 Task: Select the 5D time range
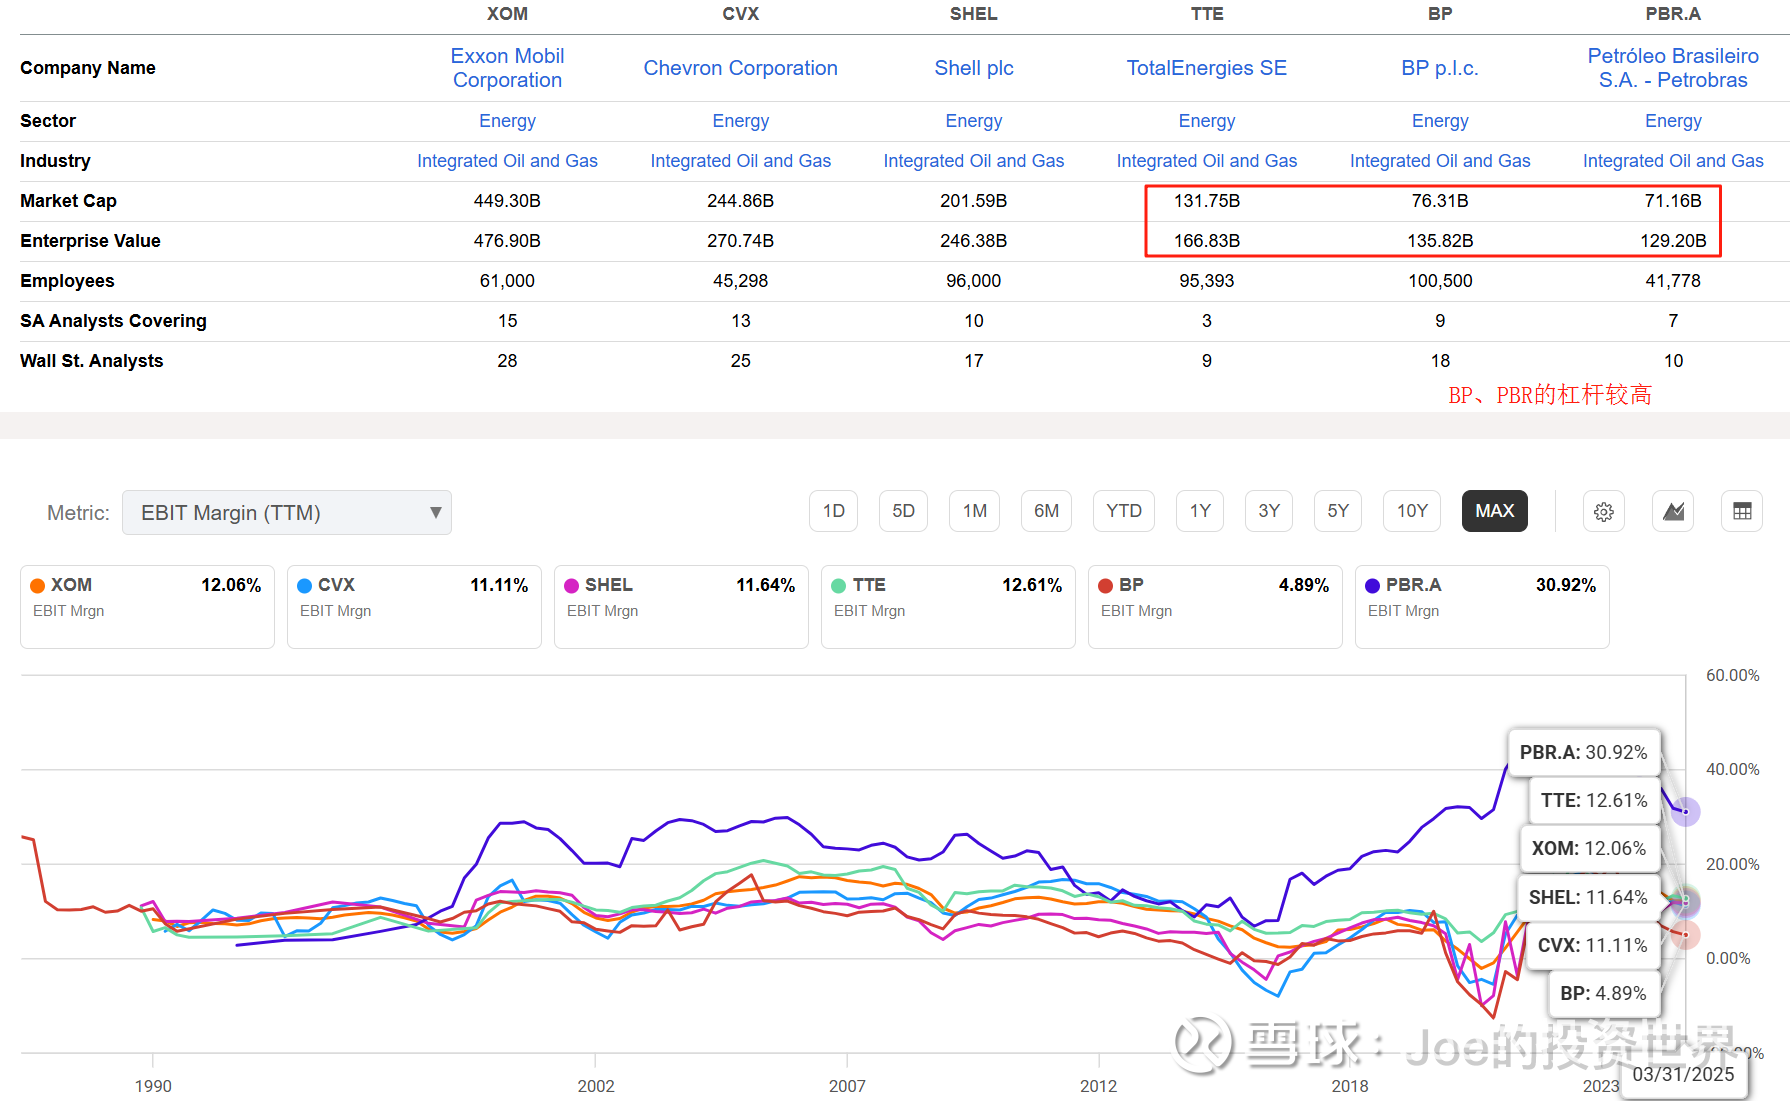click(x=904, y=511)
